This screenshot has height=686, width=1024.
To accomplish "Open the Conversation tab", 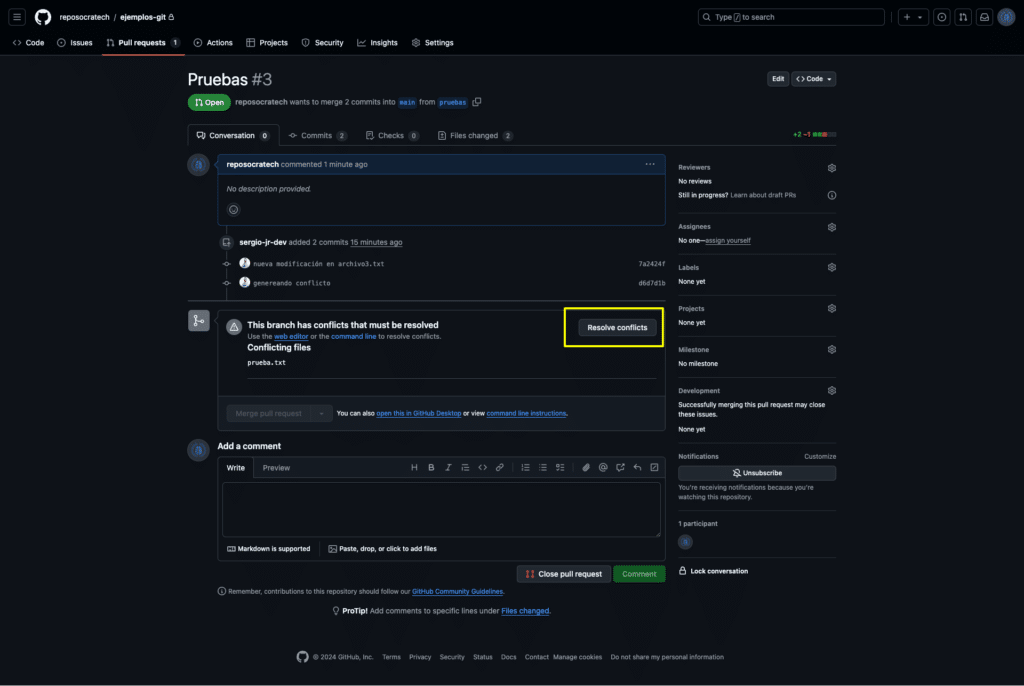I will (x=233, y=136).
